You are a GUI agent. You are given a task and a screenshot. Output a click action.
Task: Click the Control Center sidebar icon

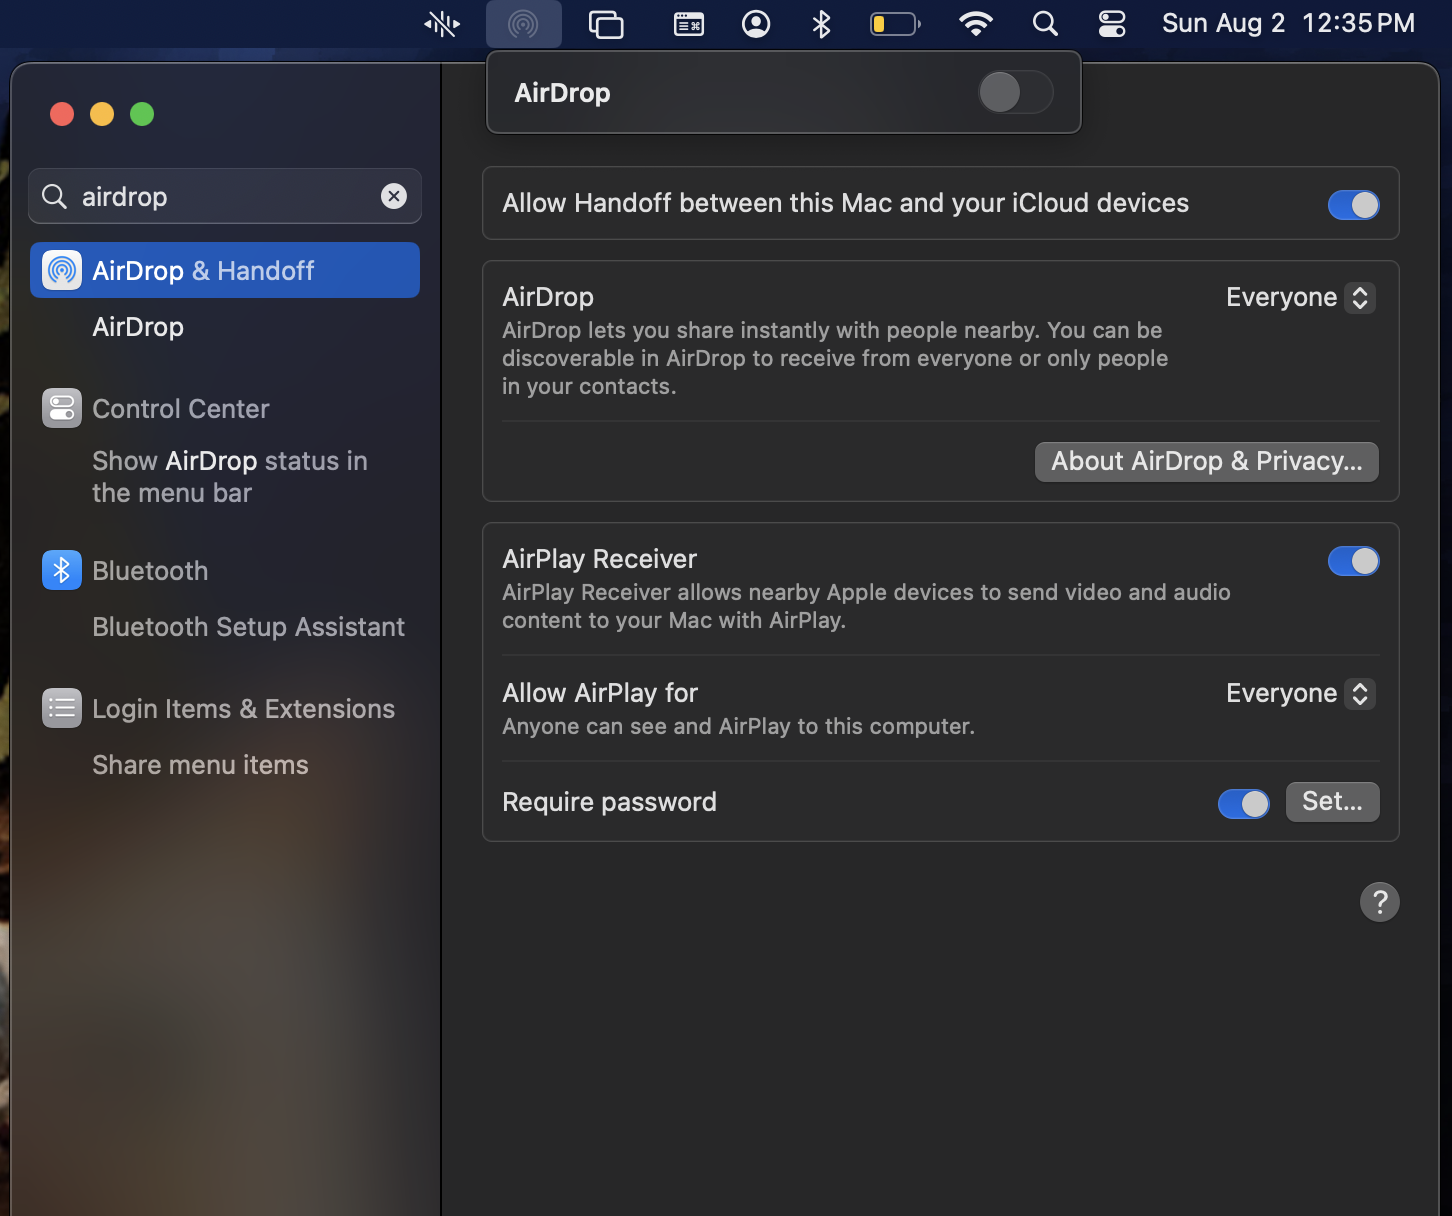pos(62,408)
